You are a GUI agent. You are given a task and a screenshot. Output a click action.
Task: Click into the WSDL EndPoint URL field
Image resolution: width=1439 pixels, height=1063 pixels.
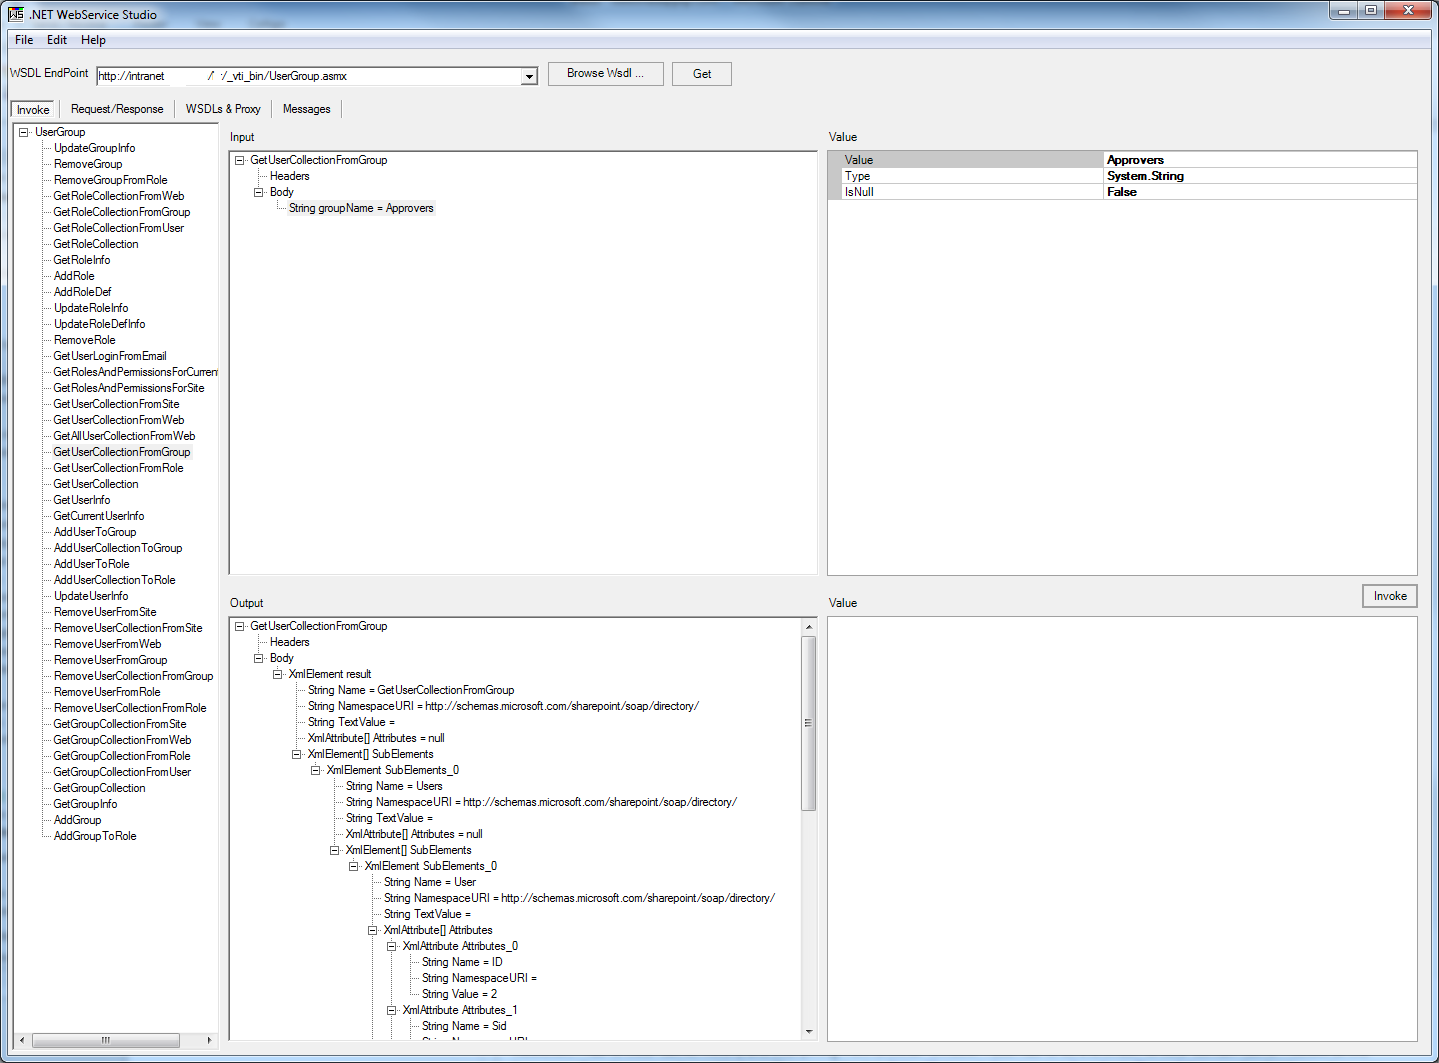(308, 76)
